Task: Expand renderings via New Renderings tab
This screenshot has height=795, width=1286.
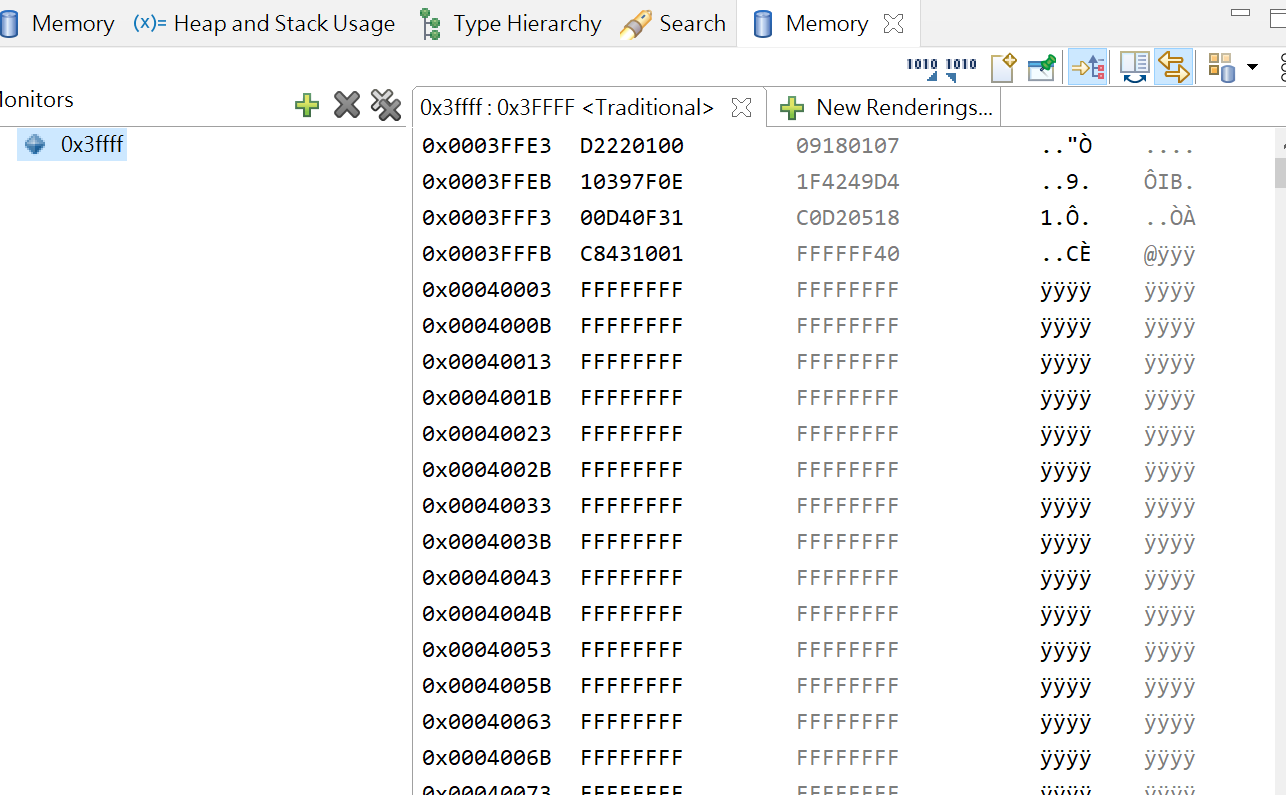Action: [884, 107]
